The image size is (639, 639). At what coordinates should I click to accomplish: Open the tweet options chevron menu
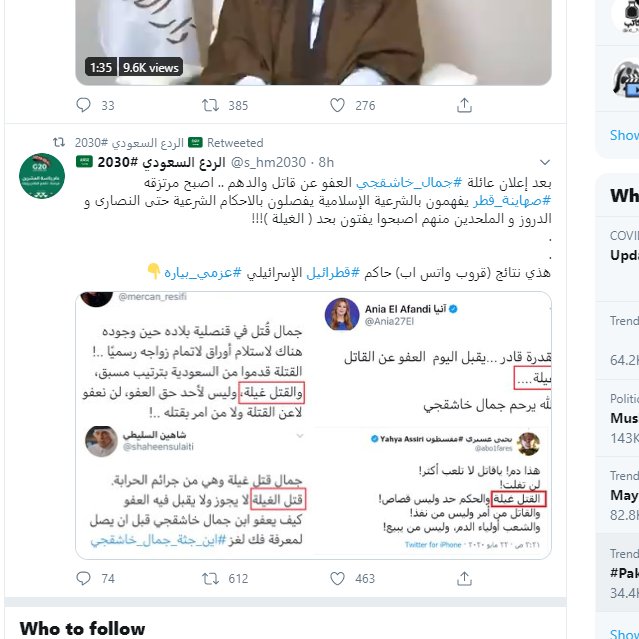pyautogui.click(x=544, y=162)
